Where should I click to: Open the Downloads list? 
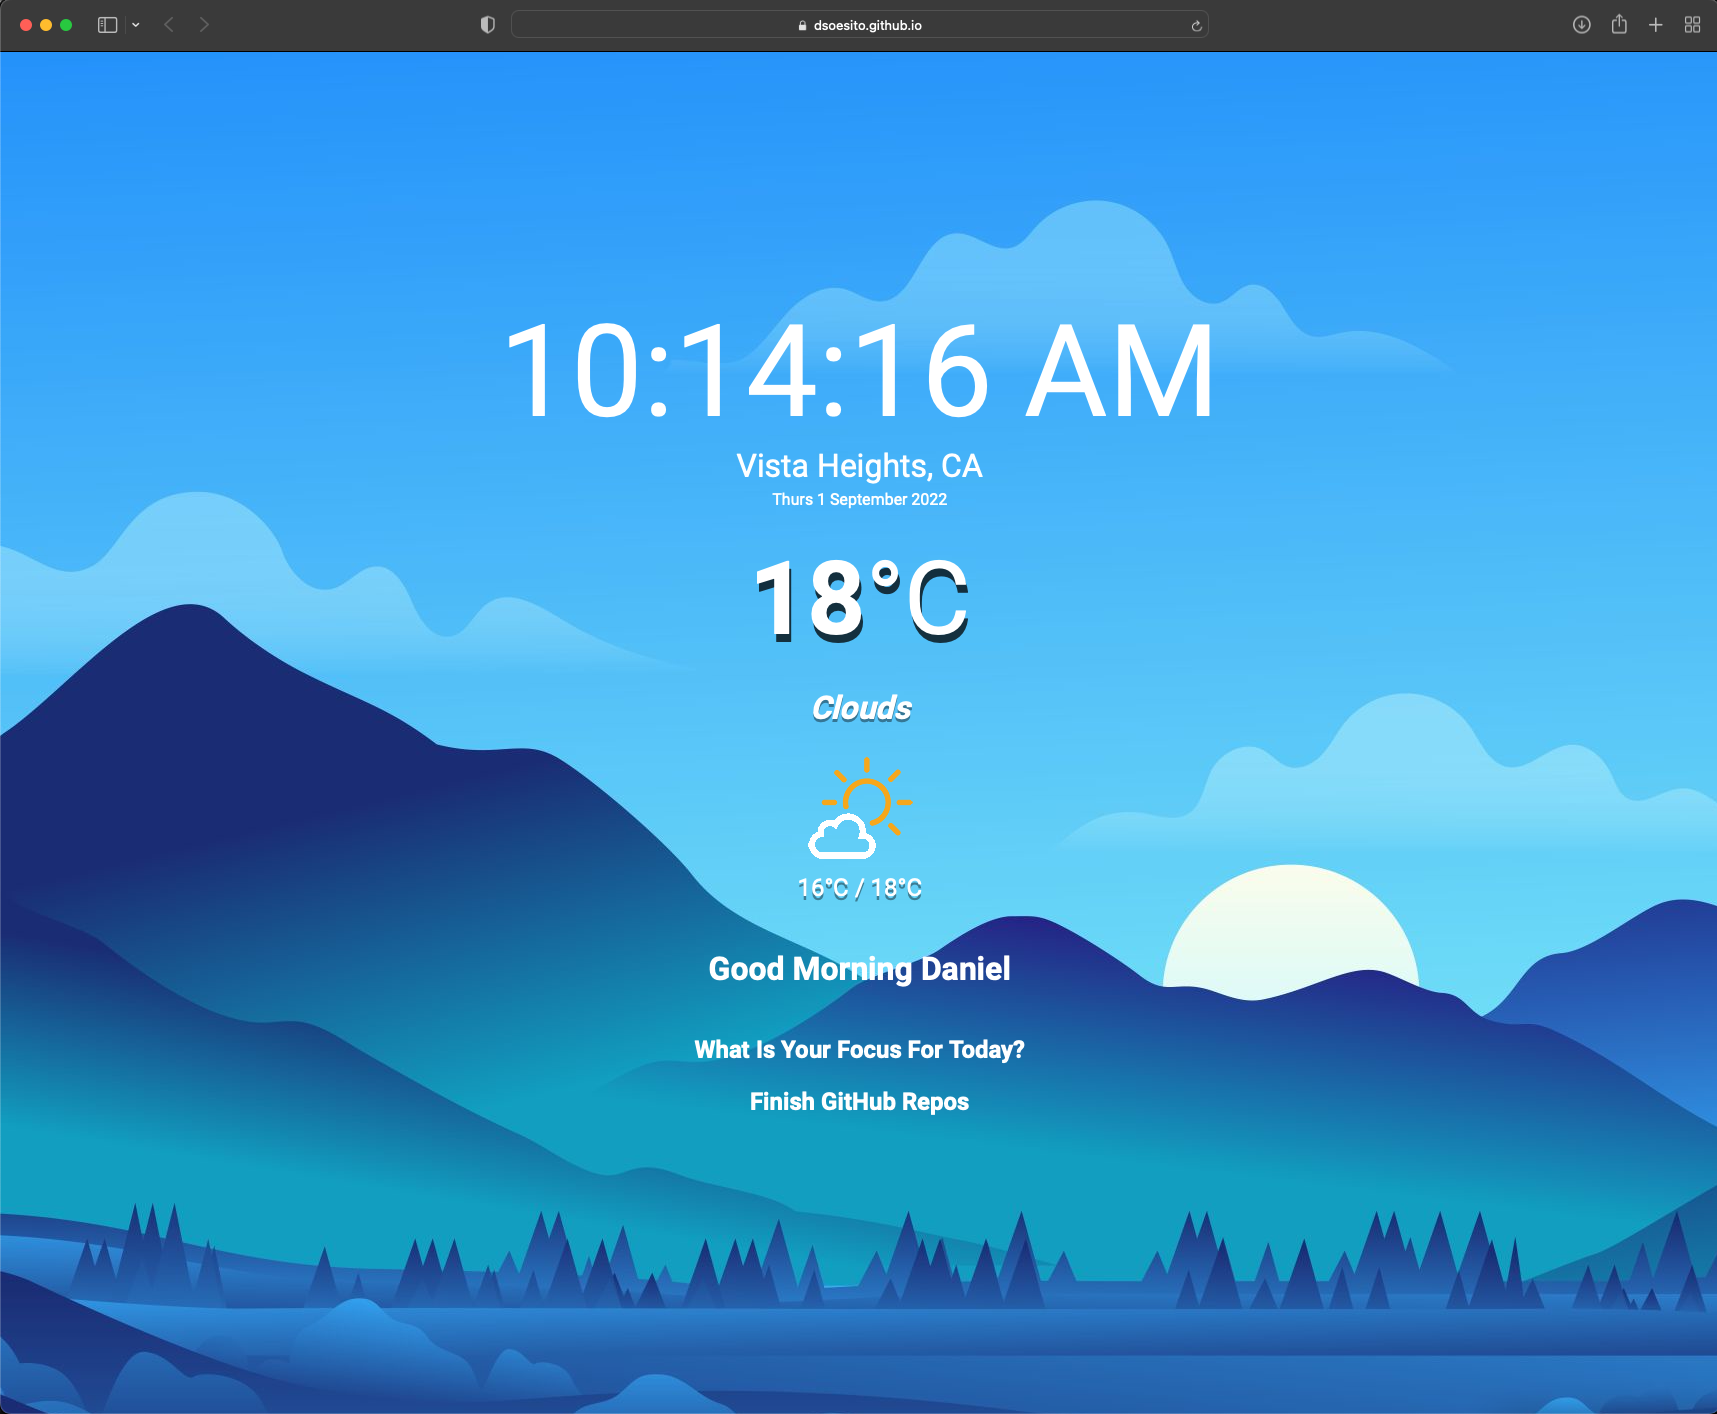click(1581, 24)
